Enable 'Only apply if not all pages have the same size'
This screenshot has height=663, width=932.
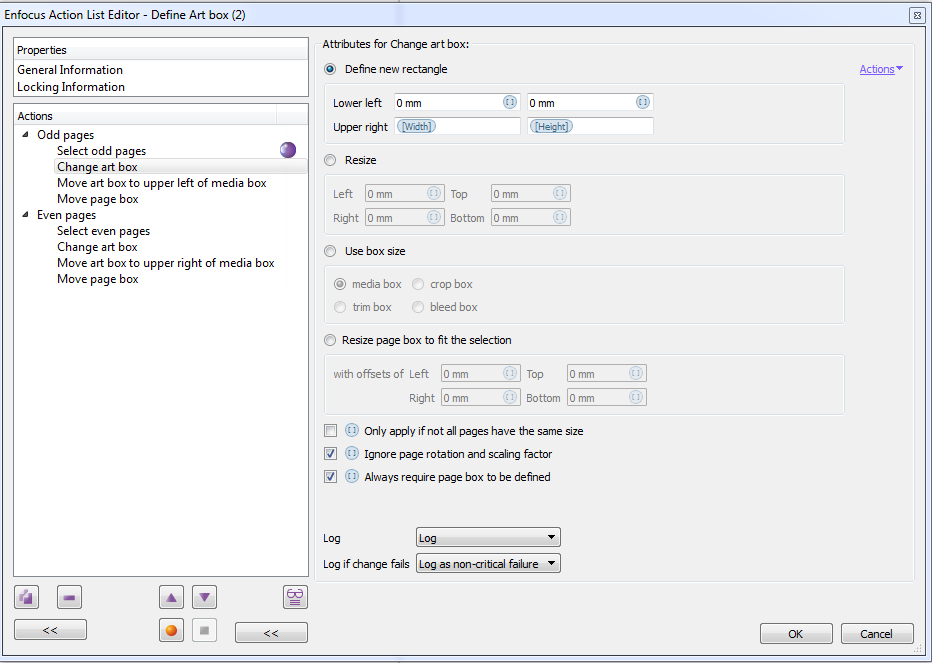point(331,431)
